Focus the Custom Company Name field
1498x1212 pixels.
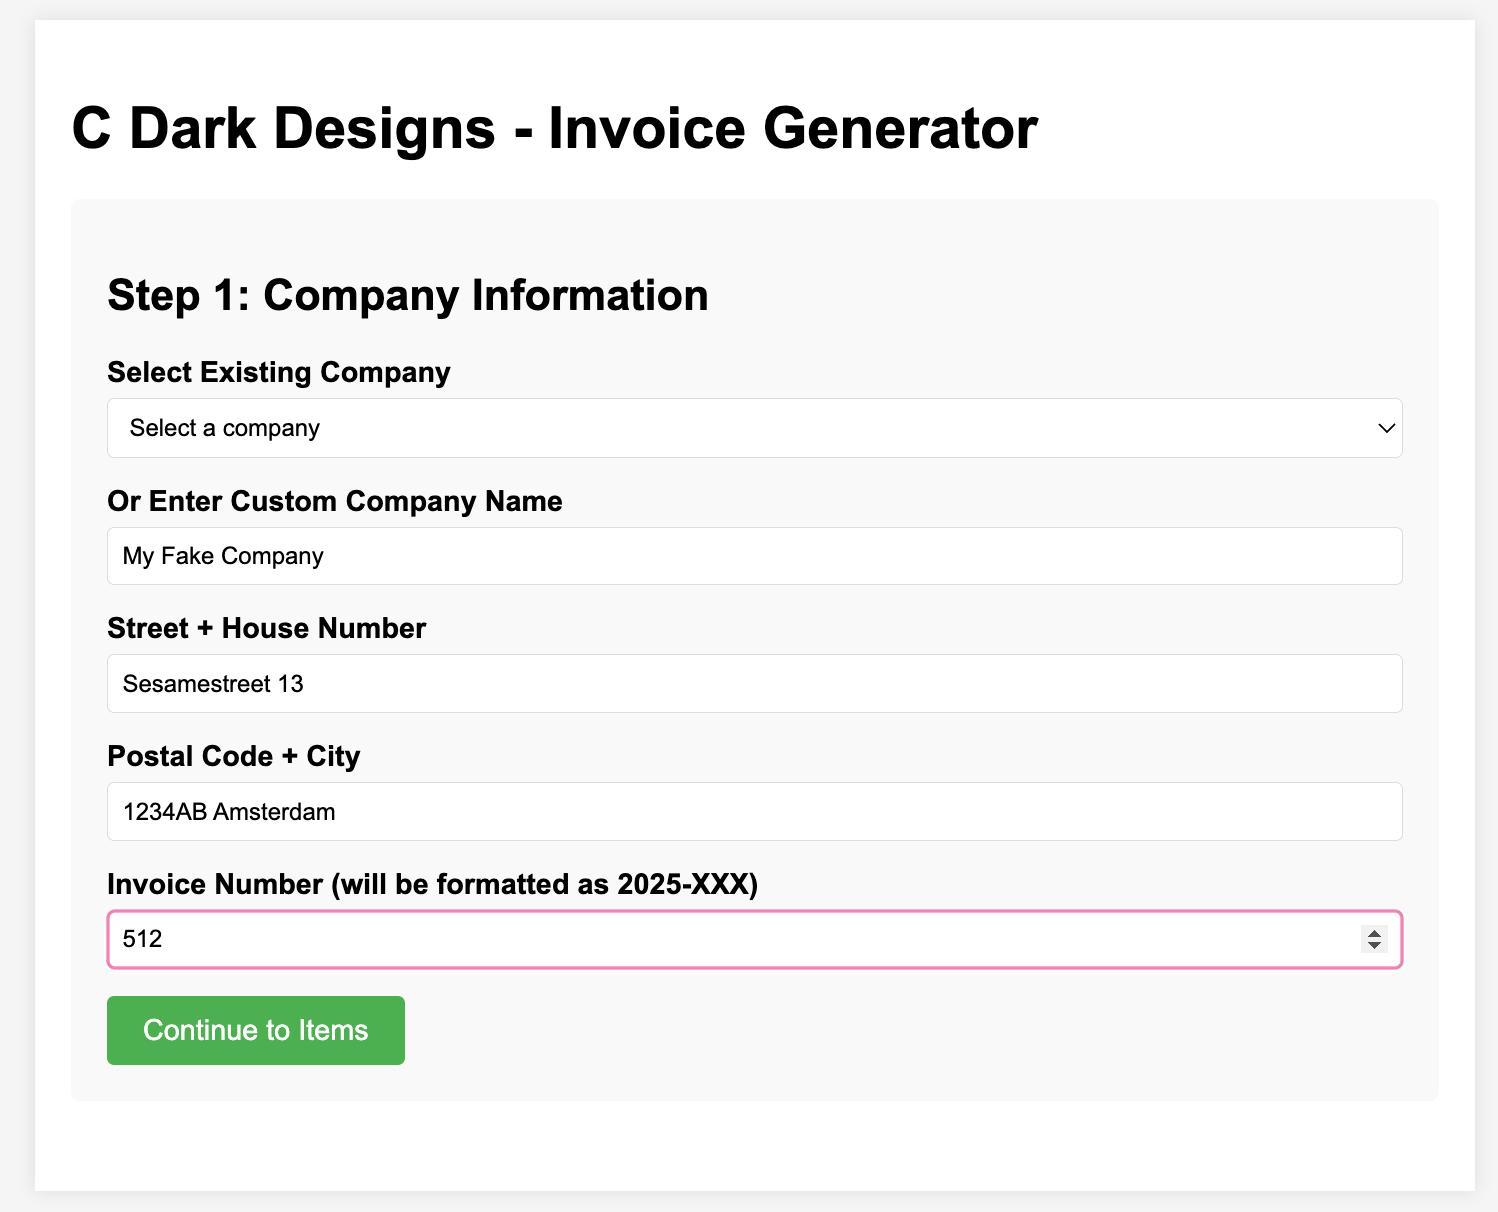[754, 556]
